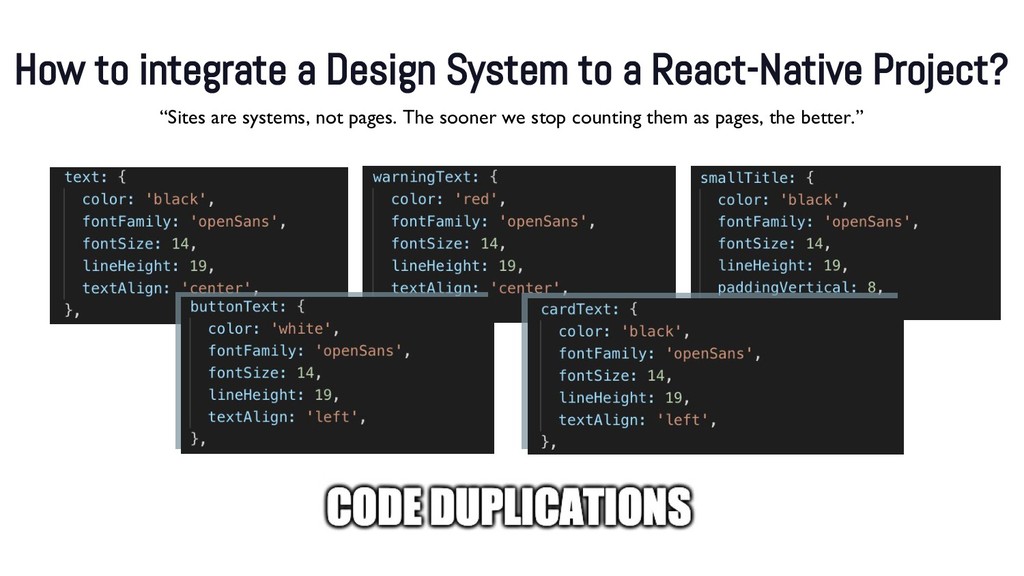This screenshot has width=1024, height=576.
Task: Select color 'black' line in smallTitle block
Action: coord(783,200)
